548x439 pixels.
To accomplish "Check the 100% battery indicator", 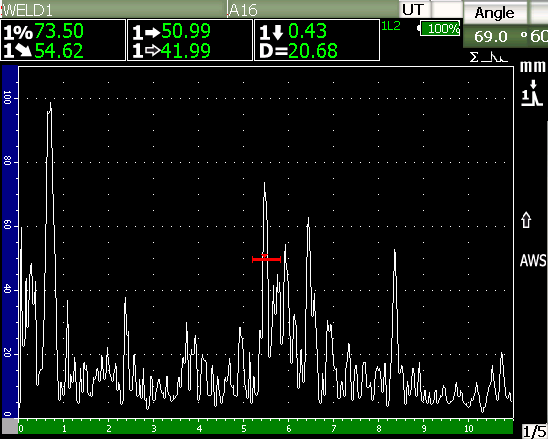I will point(439,29).
